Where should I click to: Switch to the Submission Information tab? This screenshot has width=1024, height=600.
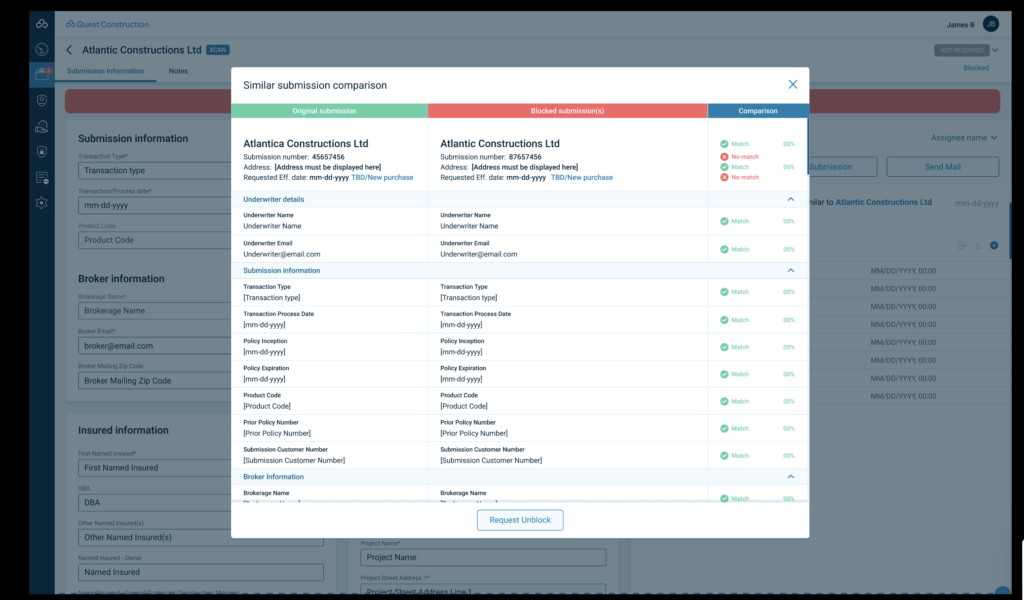pos(105,71)
